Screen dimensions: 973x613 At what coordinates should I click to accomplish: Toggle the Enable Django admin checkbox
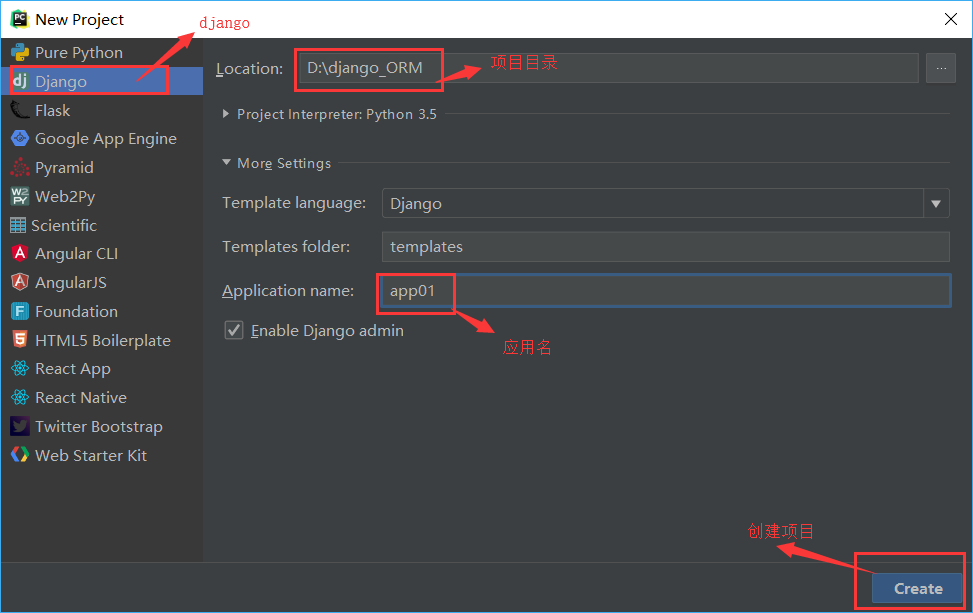234,330
